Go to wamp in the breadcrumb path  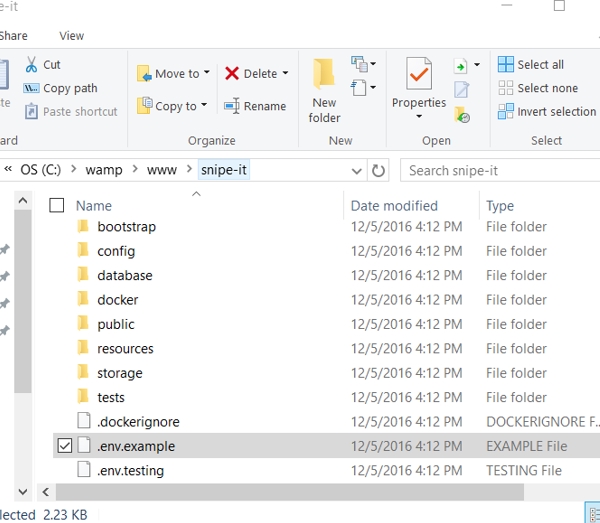[x=104, y=169]
